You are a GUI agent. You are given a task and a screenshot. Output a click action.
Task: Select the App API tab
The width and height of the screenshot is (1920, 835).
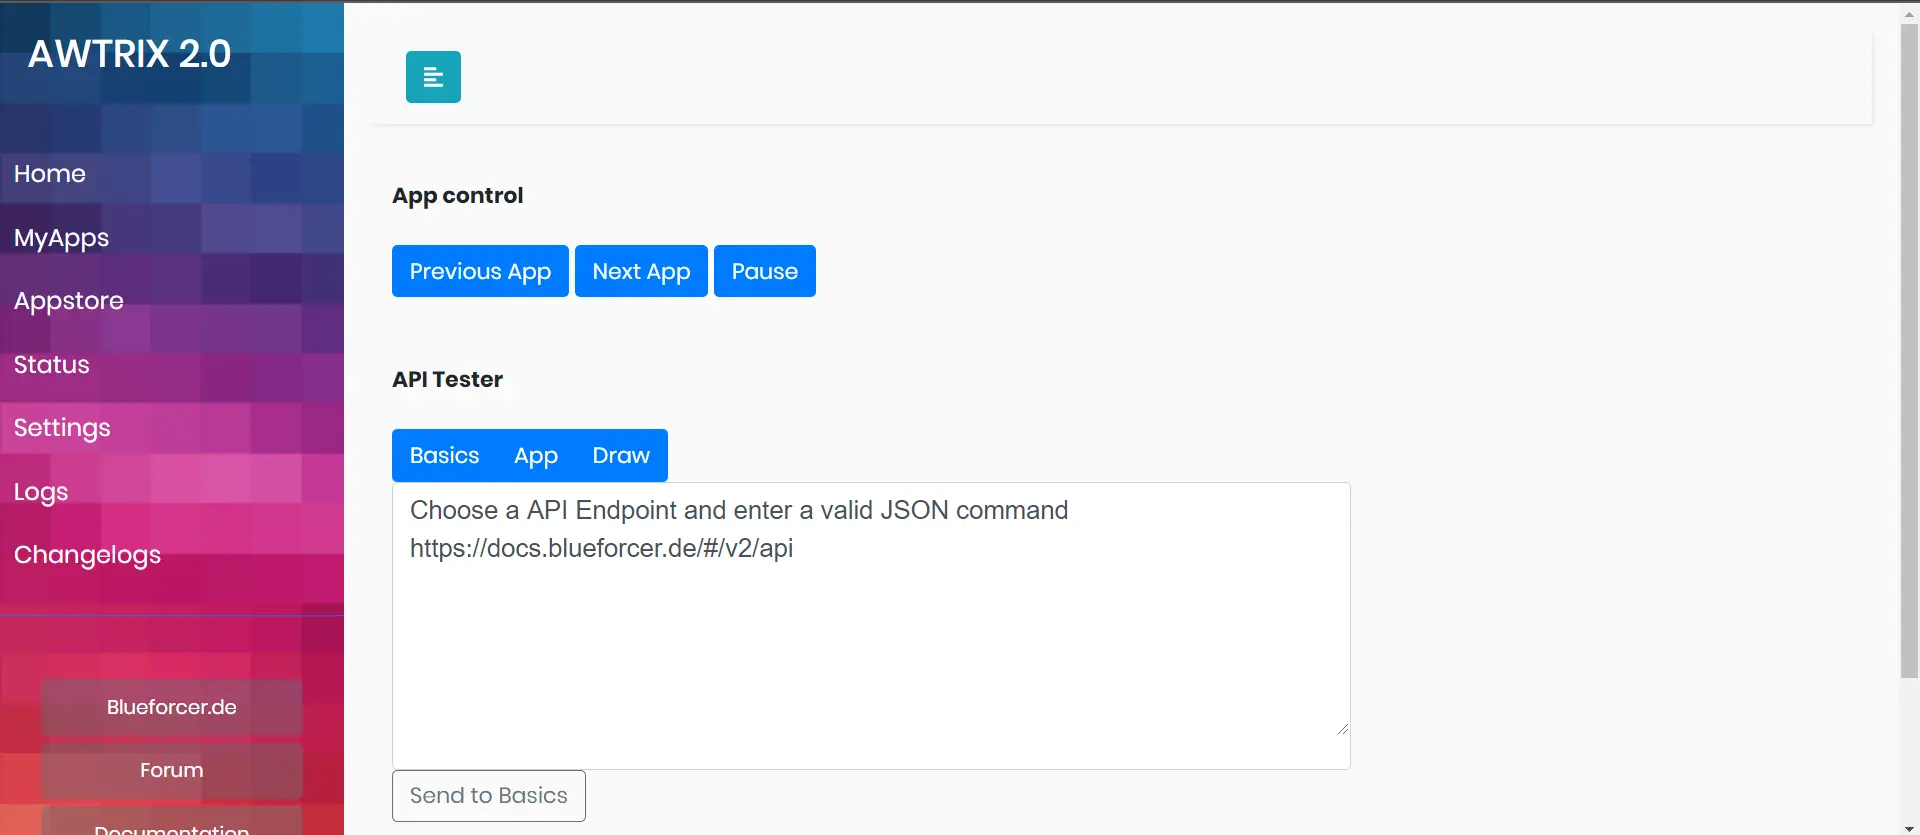pos(536,456)
